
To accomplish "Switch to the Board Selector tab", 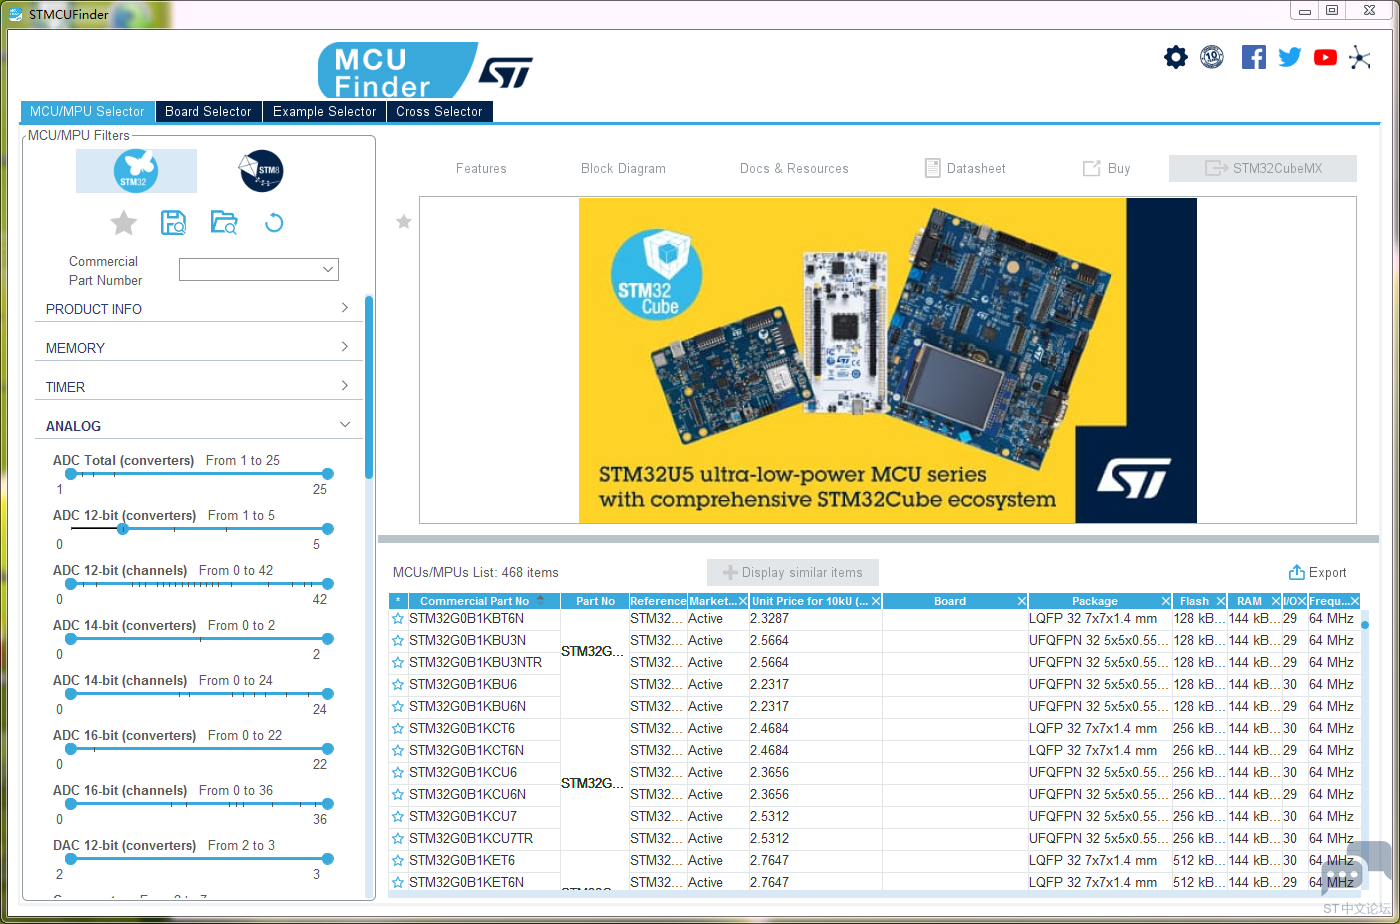I will [x=208, y=111].
